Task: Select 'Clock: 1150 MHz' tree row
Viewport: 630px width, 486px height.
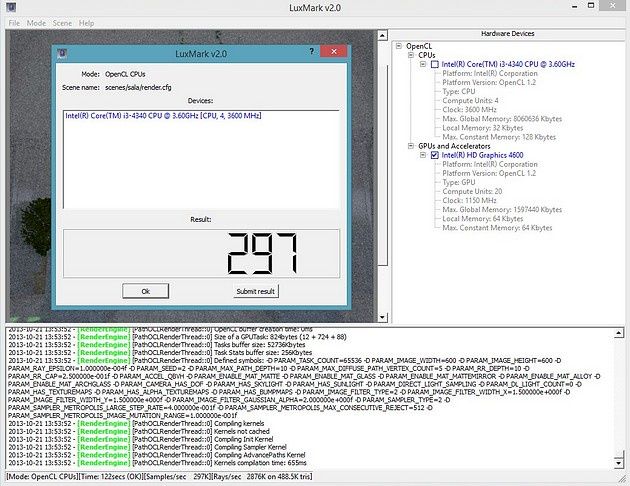Action: tap(469, 200)
